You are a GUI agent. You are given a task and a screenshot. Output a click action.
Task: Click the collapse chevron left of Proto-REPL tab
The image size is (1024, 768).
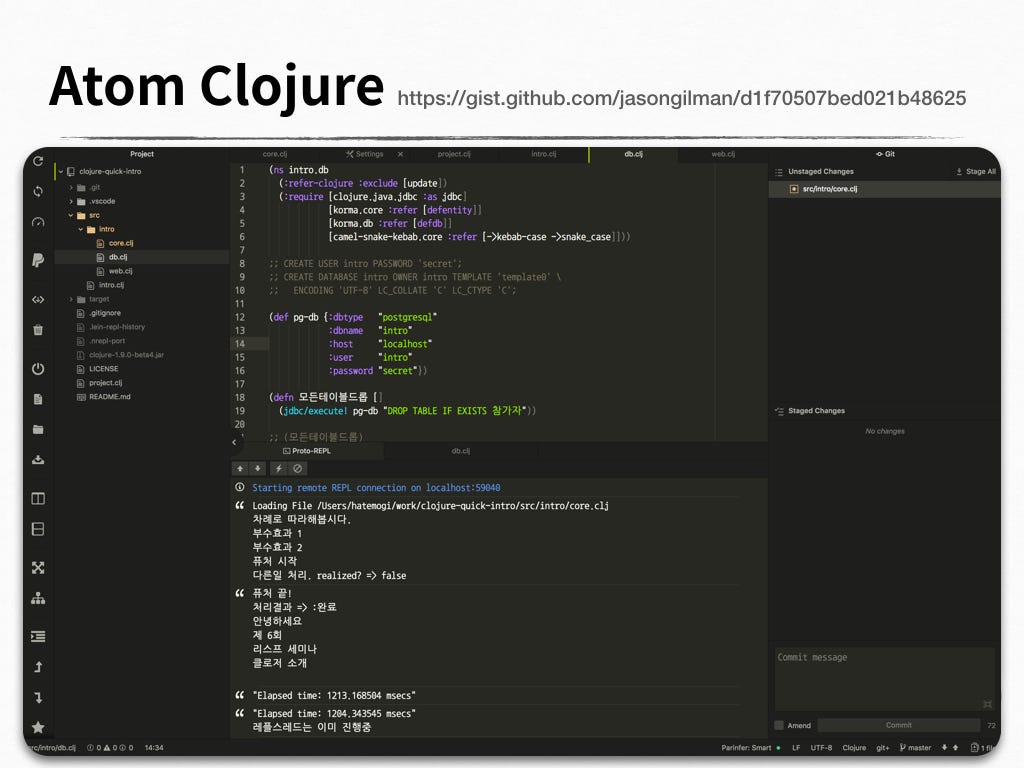[234, 442]
